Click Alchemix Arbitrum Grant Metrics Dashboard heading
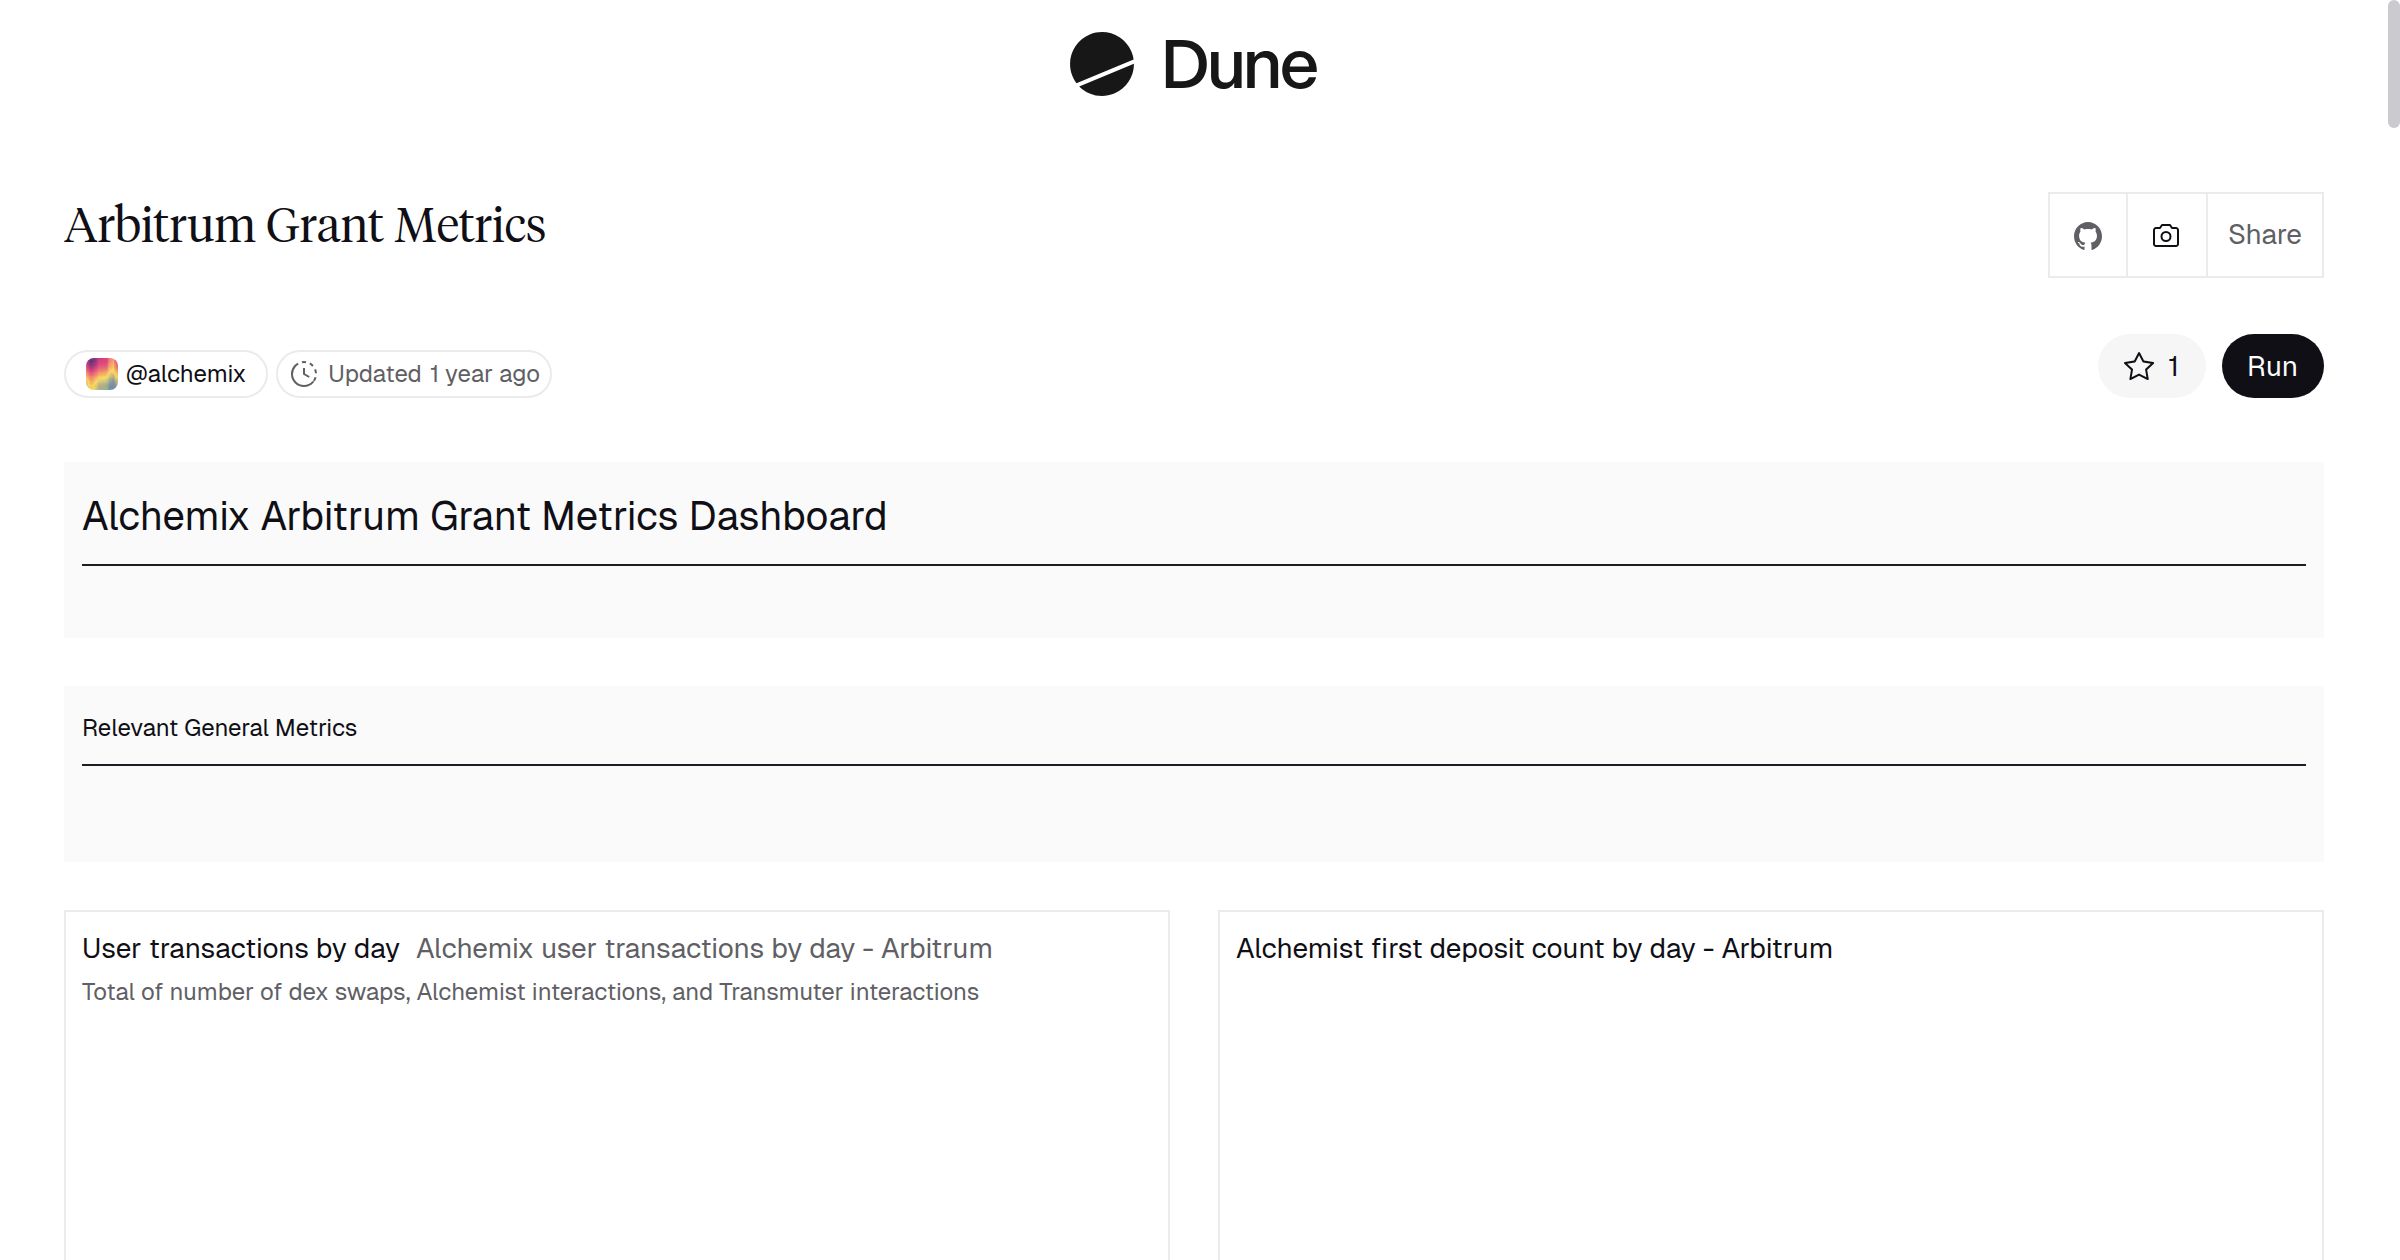Viewport: 2400px width, 1260px height. coord(484,516)
